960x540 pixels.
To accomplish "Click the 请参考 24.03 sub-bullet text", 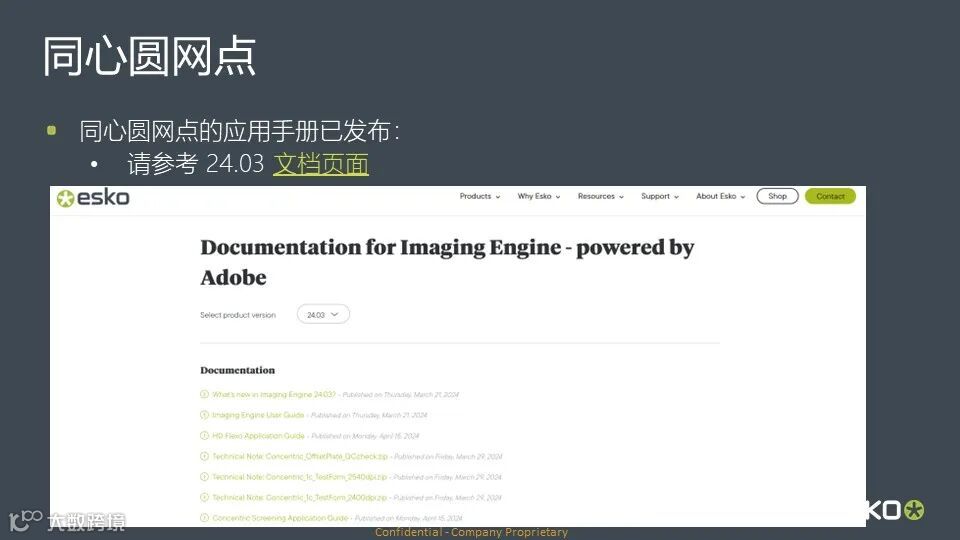I will point(195,163).
